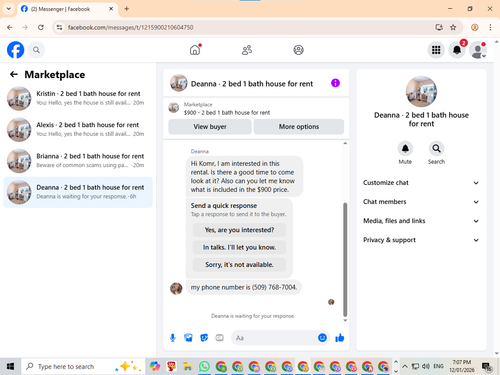
Task: Click Deanna's avatar next to the phone message
Action: pyautogui.click(x=176, y=288)
